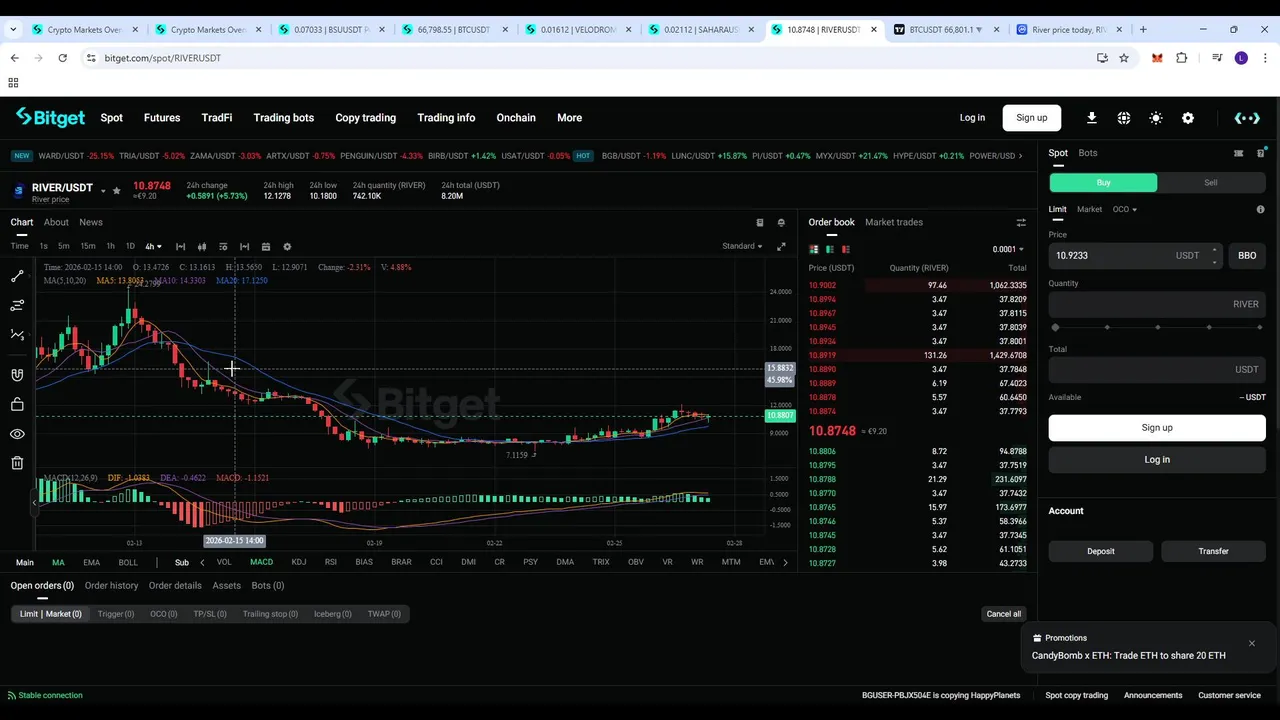1280x720 pixels.
Task: Add RIVER/USDT to favorites star
Action: (x=116, y=190)
